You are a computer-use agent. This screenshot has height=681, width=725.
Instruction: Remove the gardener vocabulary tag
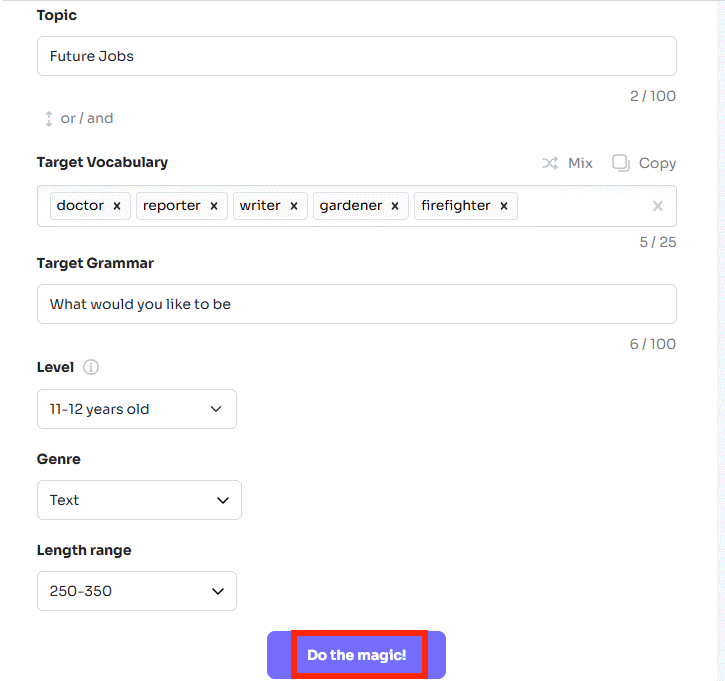(395, 206)
